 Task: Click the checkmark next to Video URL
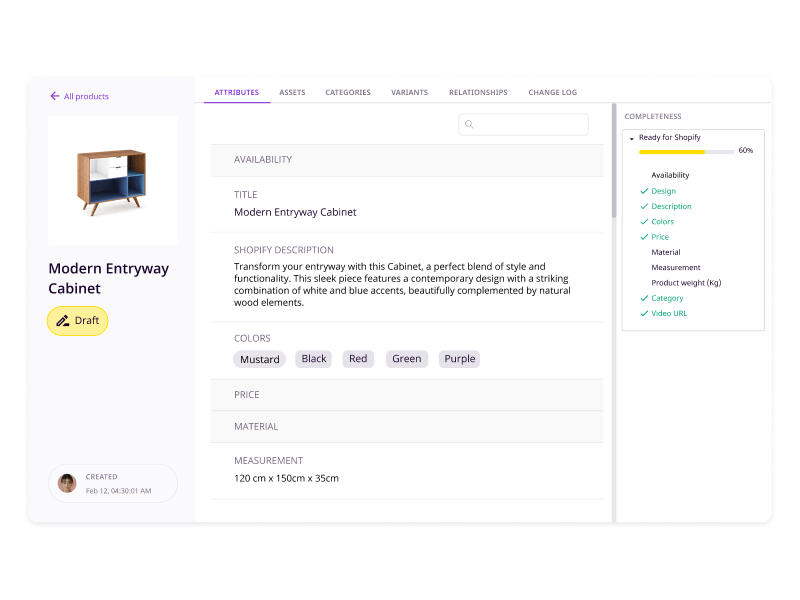pos(645,313)
